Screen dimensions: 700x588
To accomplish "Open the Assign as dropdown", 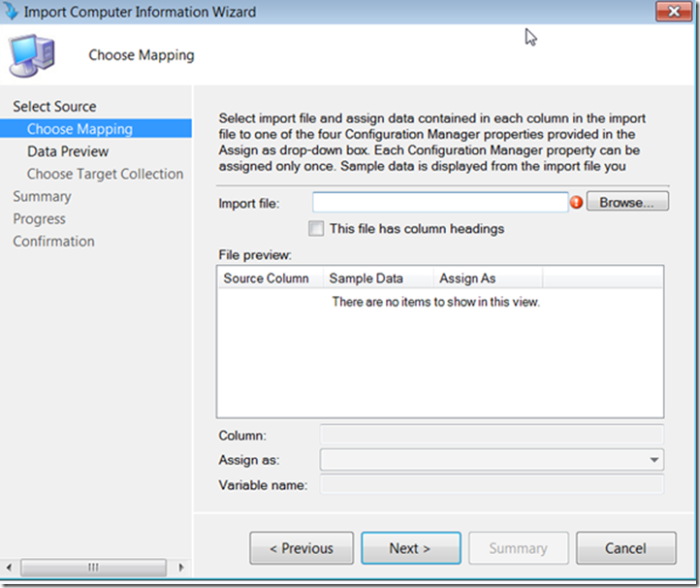I will [492, 459].
